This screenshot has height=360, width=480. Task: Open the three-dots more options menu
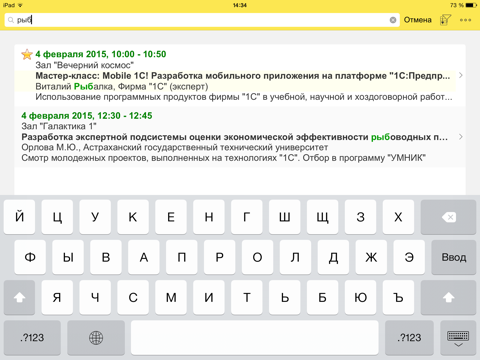(x=465, y=20)
